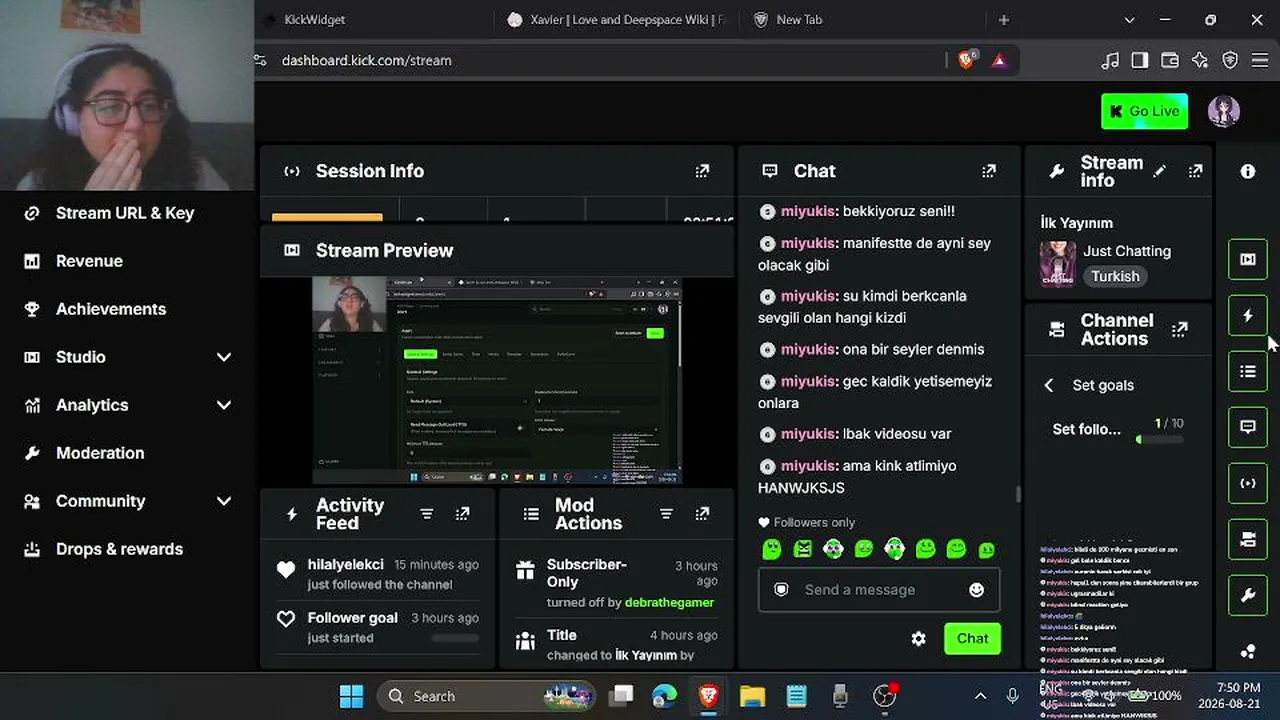Expand the Analytics submenu chevron
Viewport: 1280px width, 720px height.
pyautogui.click(x=224, y=405)
